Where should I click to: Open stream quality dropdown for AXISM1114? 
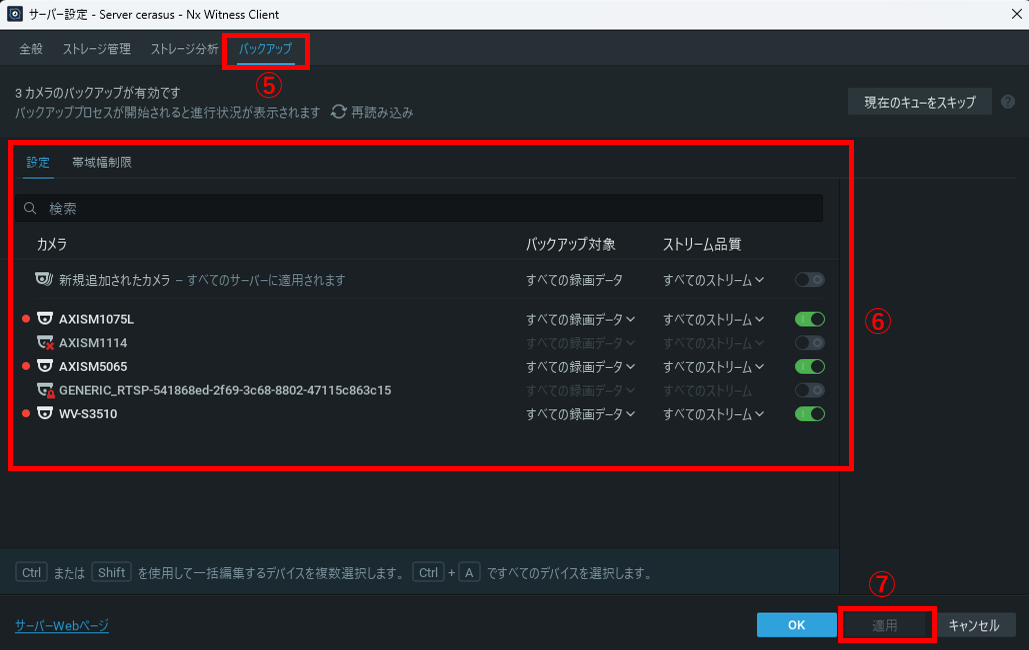point(713,343)
